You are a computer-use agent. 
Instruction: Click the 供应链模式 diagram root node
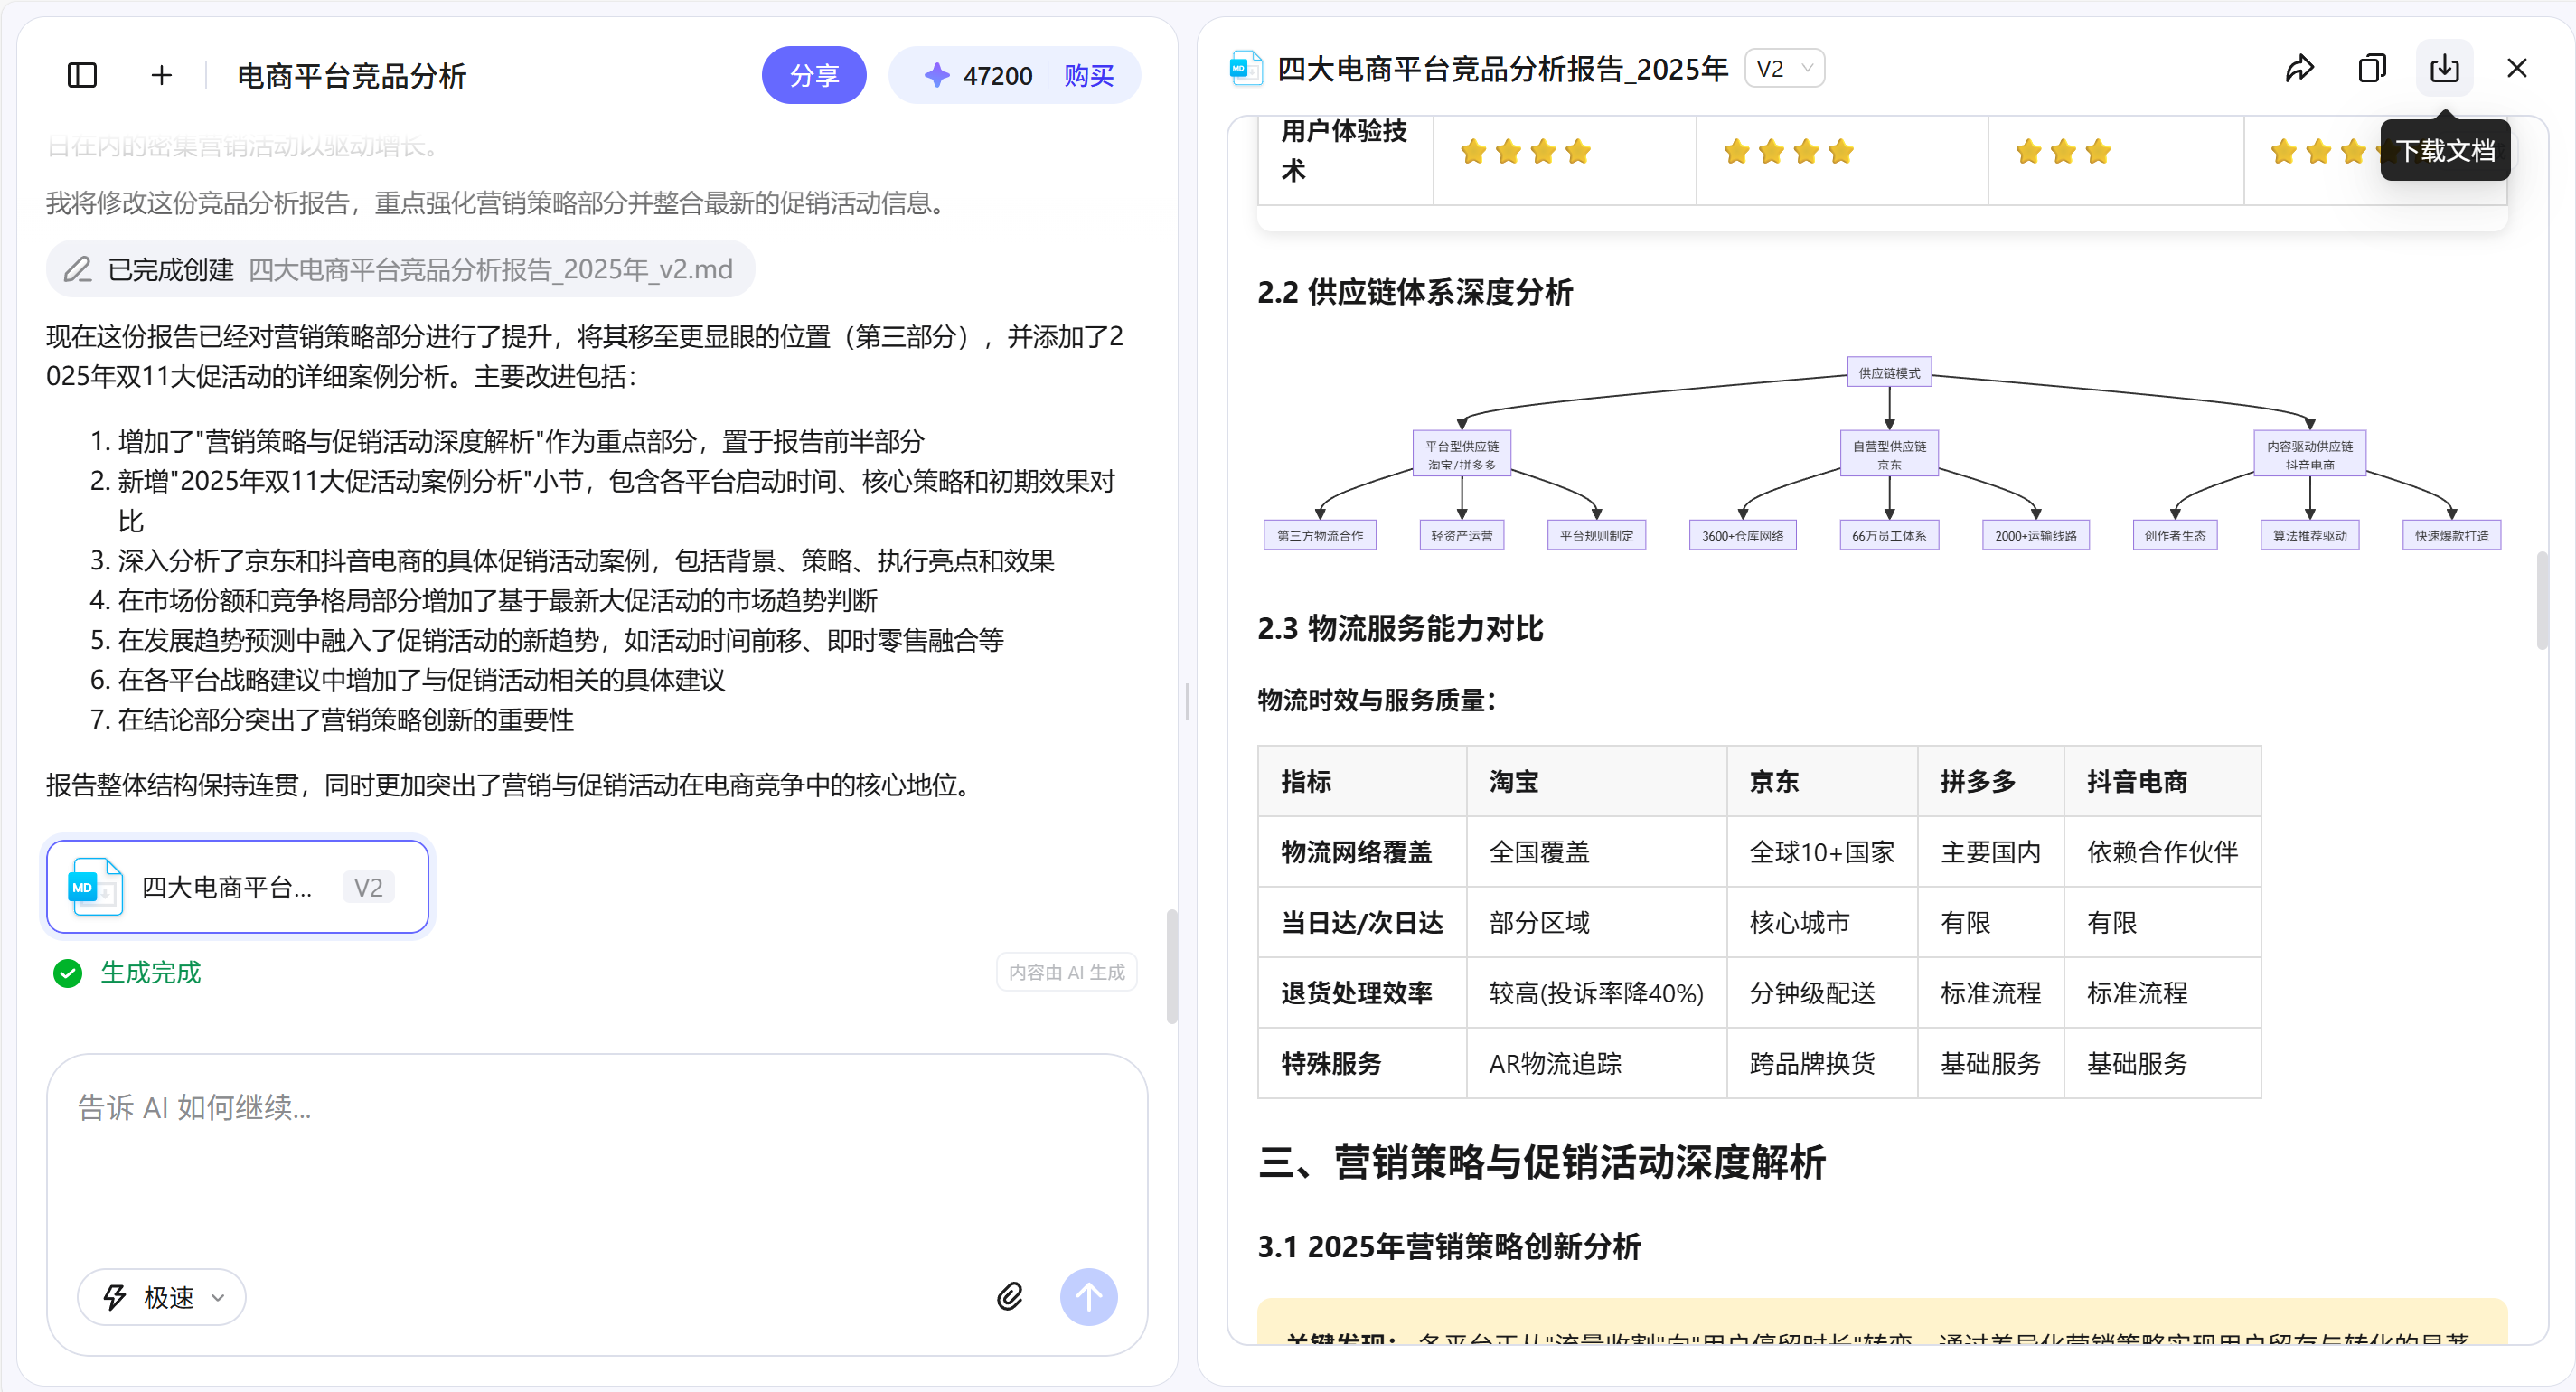coord(1888,373)
